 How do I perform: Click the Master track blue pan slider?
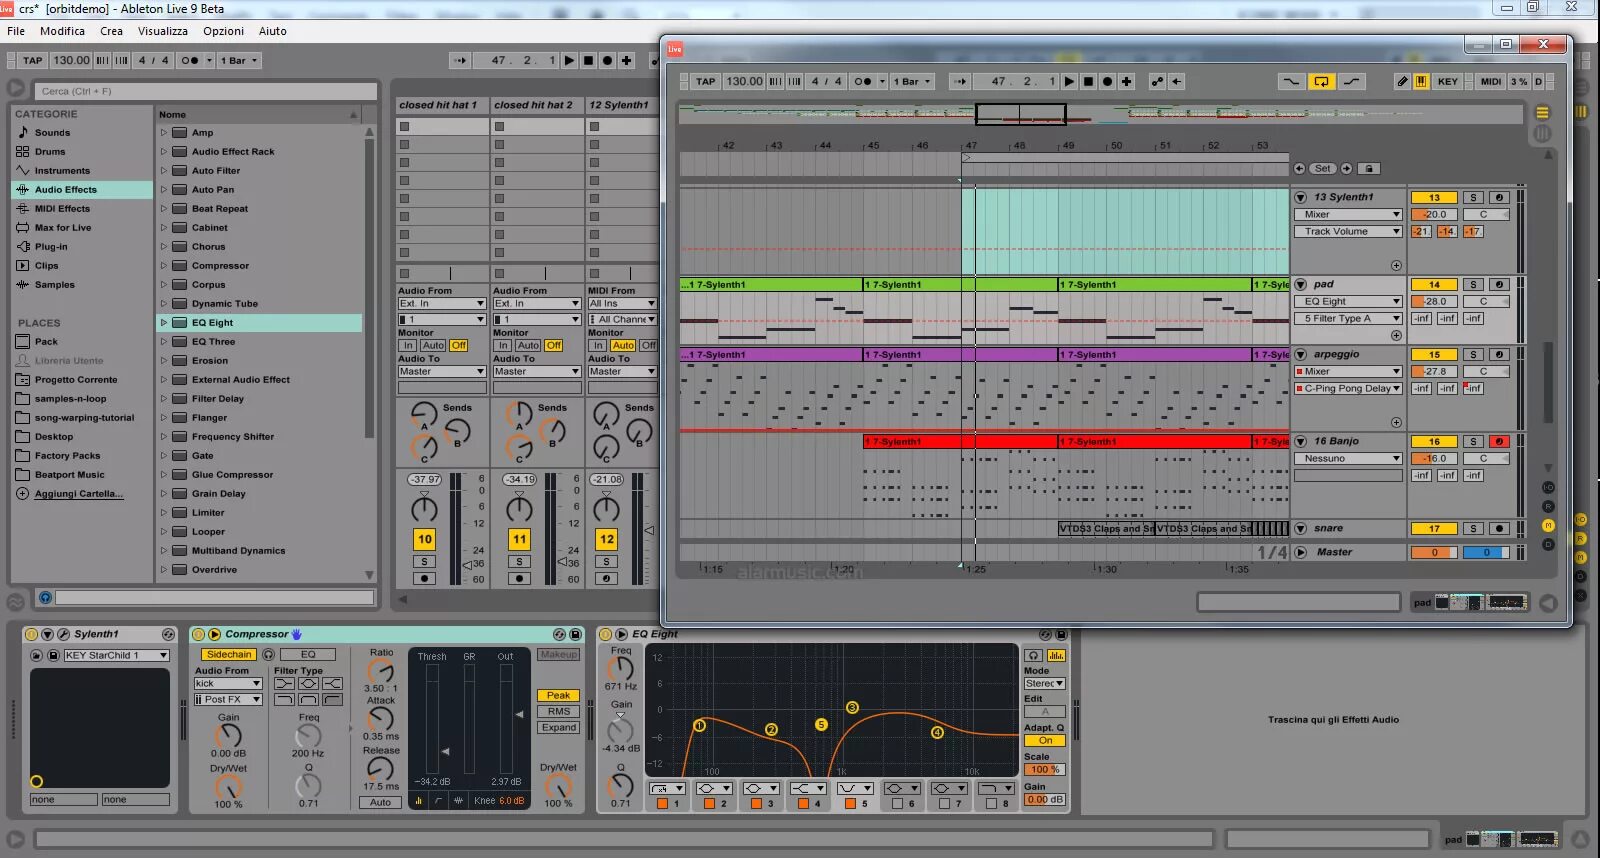pos(1486,552)
